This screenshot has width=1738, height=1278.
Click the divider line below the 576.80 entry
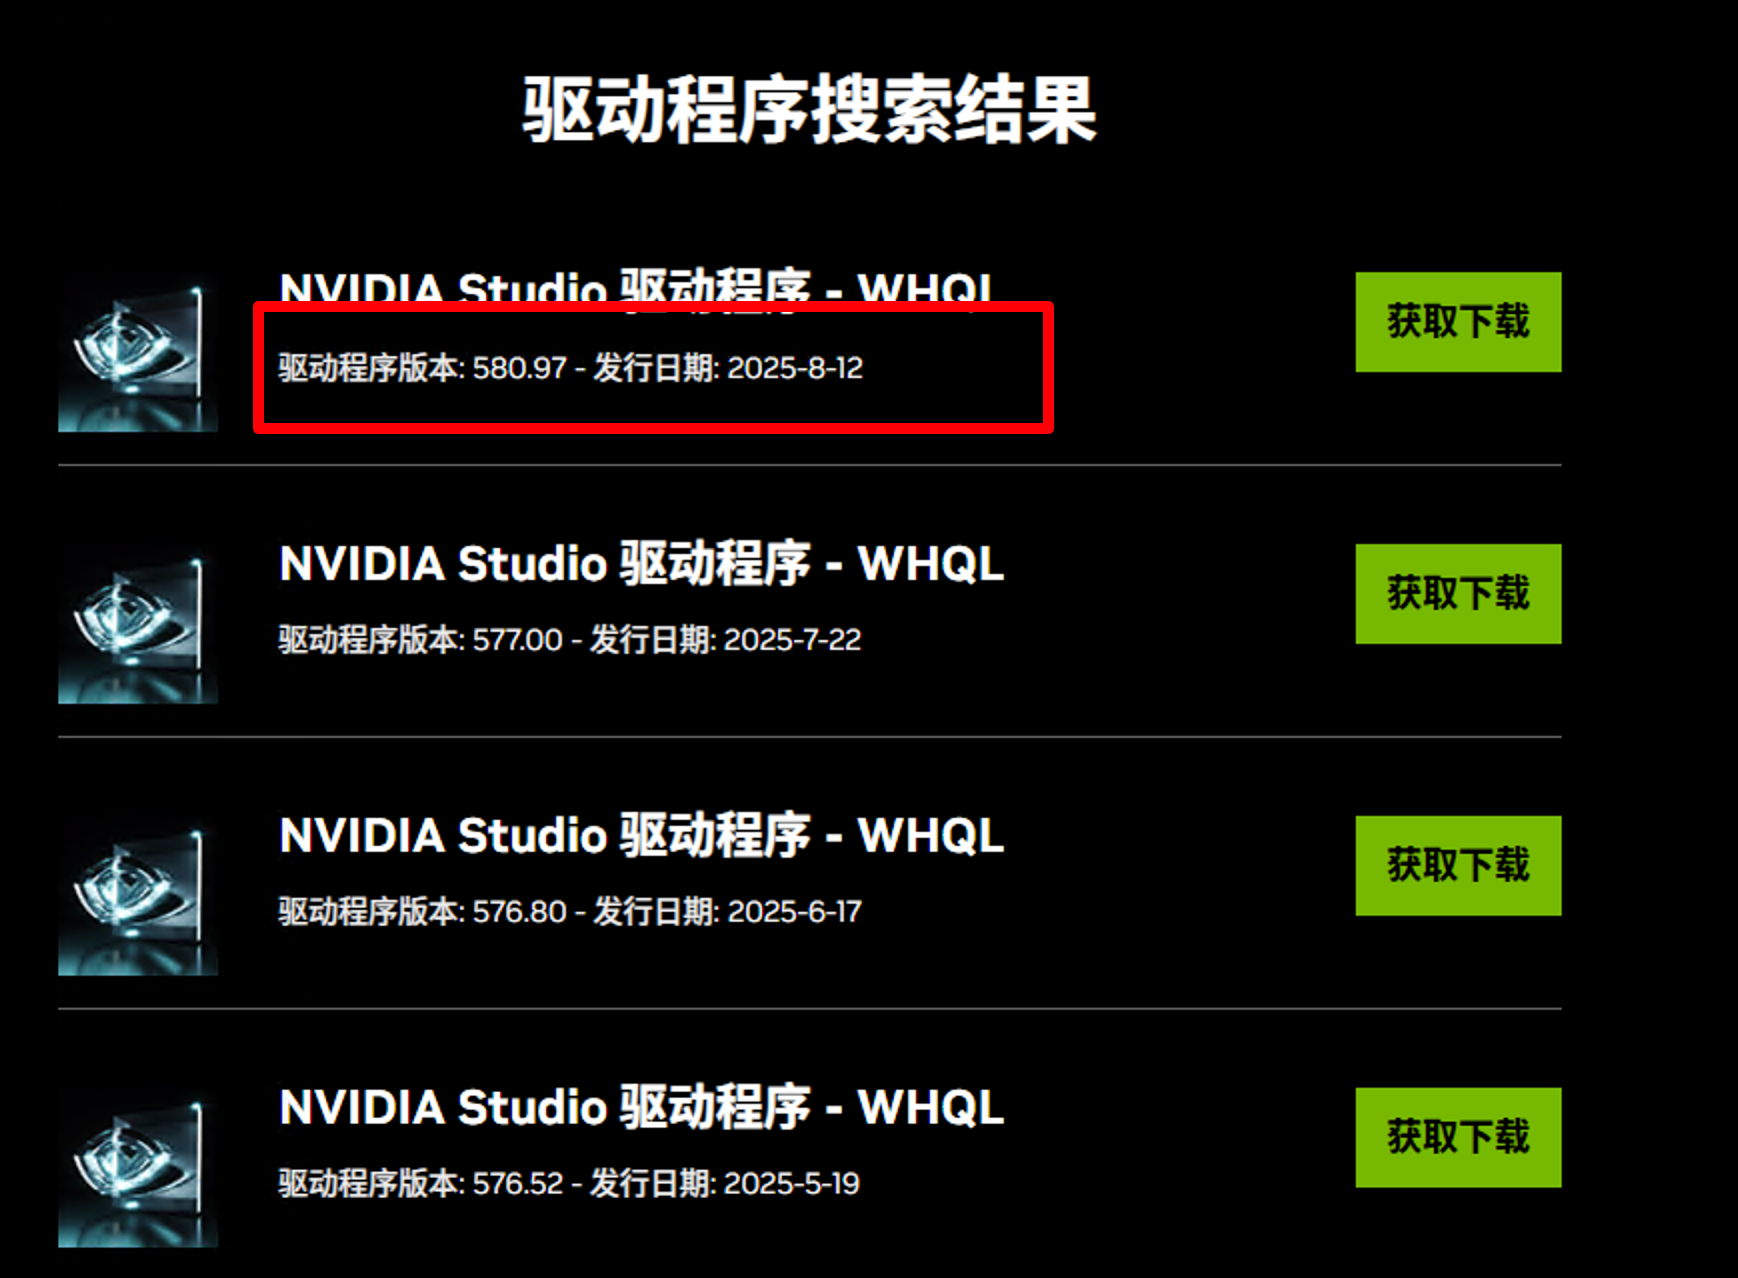point(809,1009)
